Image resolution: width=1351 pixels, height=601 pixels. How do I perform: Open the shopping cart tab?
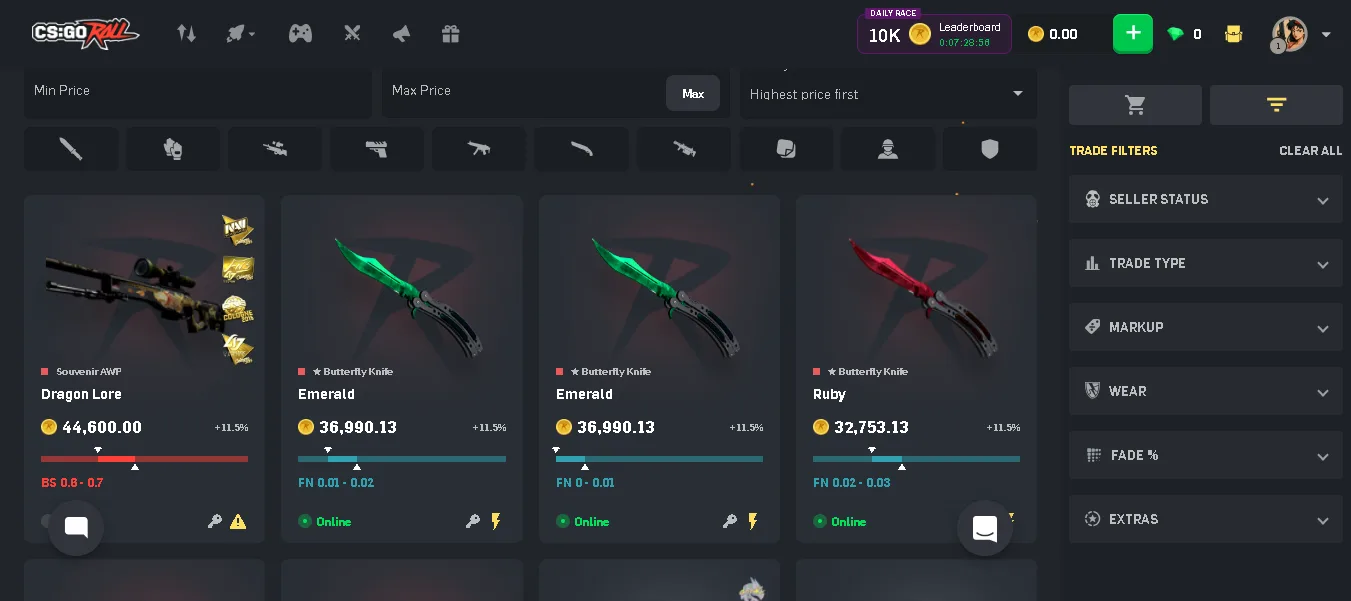point(1135,105)
